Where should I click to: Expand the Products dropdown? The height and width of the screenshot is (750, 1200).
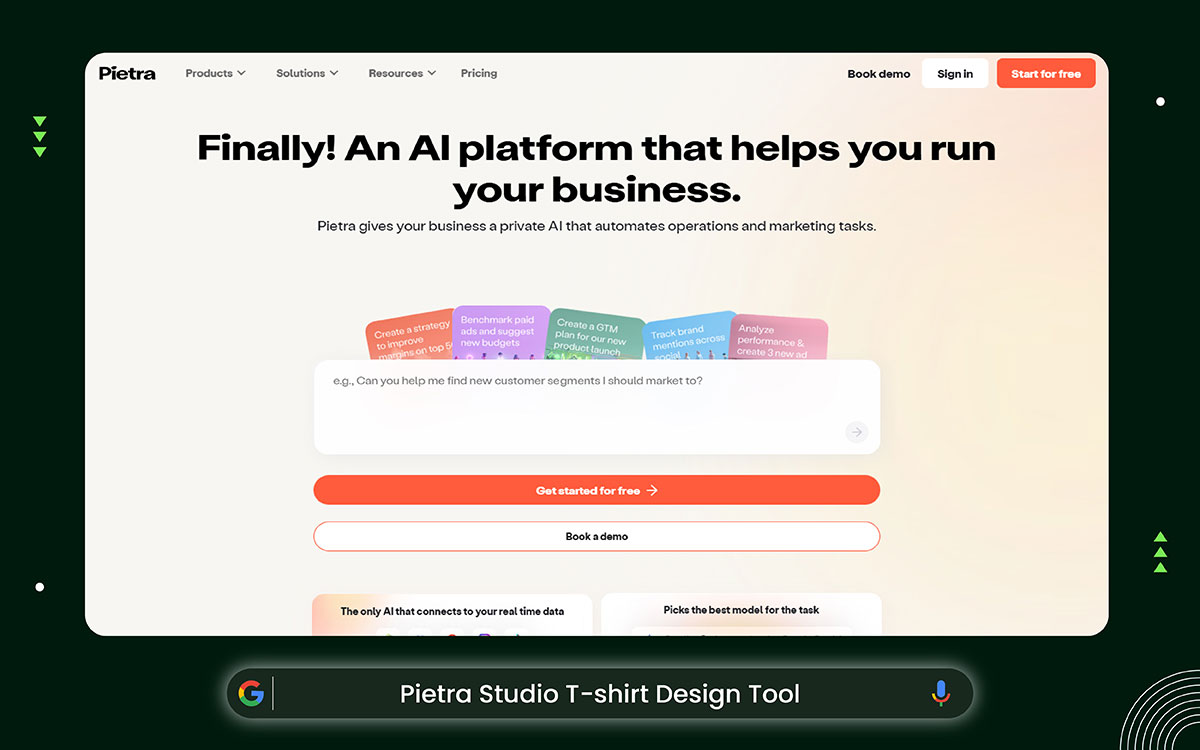(214, 73)
